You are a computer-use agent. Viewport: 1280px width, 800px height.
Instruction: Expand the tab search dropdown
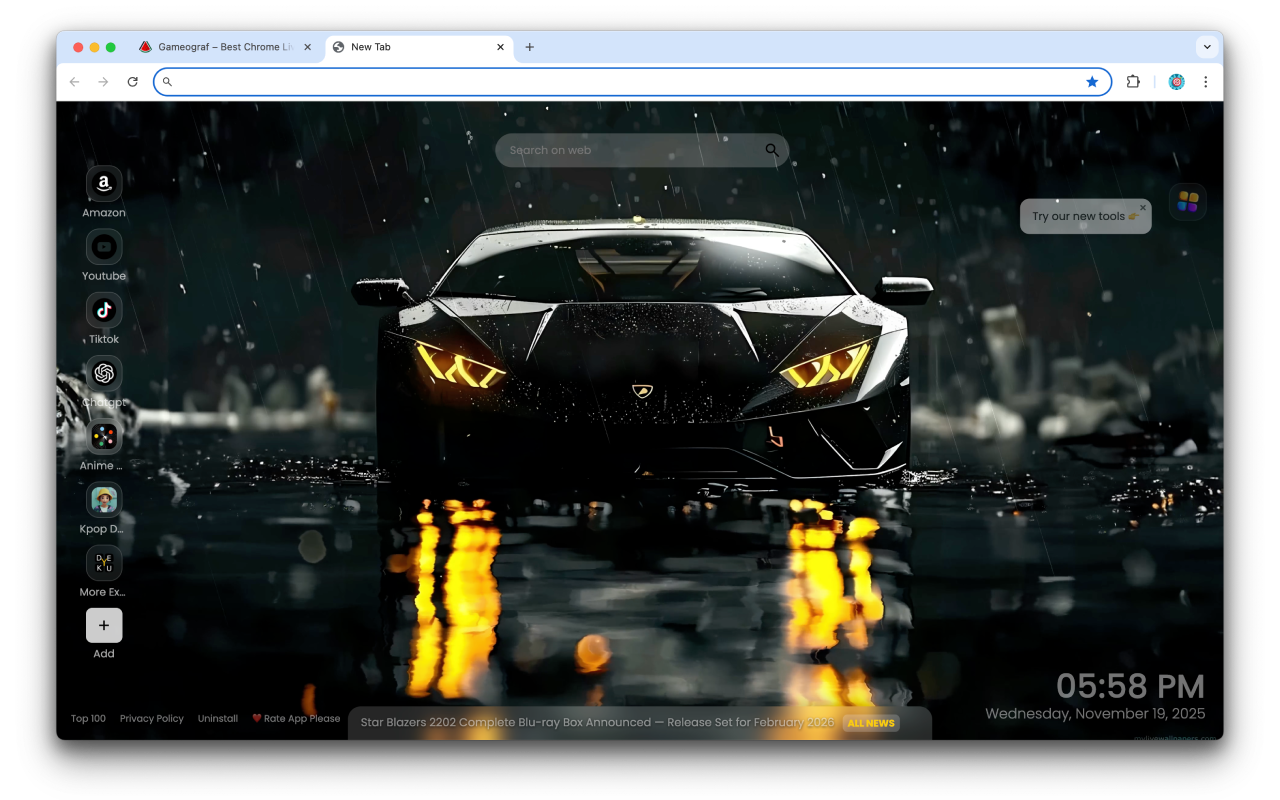pos(1207,47)
